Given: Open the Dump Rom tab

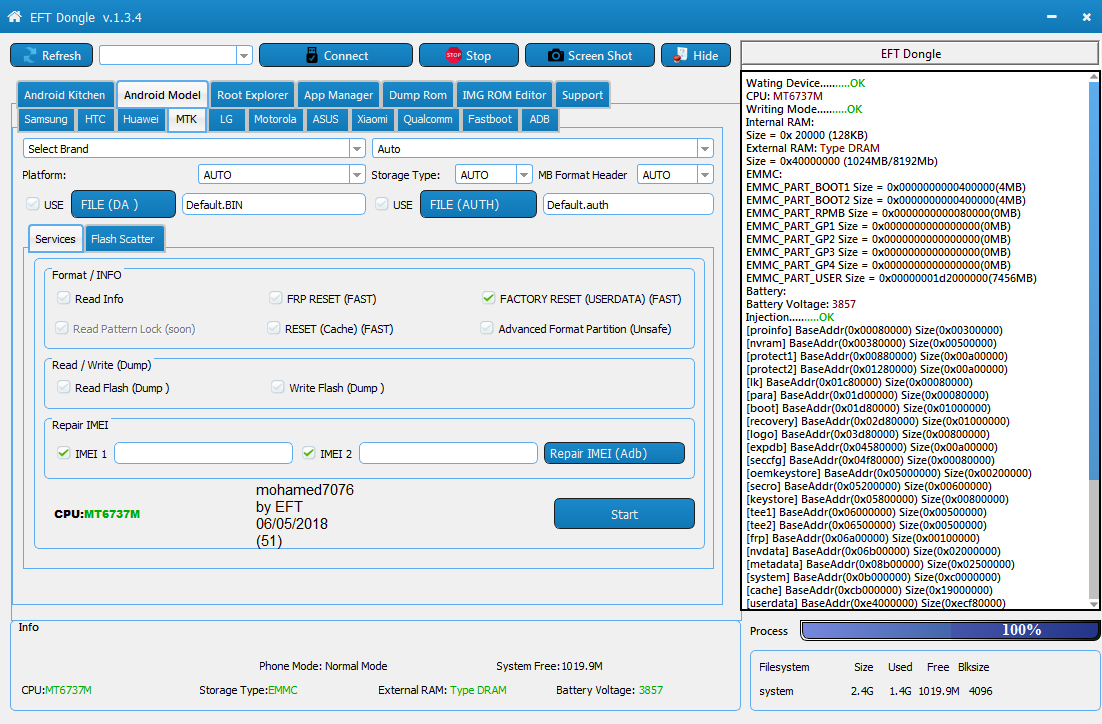Looking at the screenshot, I should 418,95.
